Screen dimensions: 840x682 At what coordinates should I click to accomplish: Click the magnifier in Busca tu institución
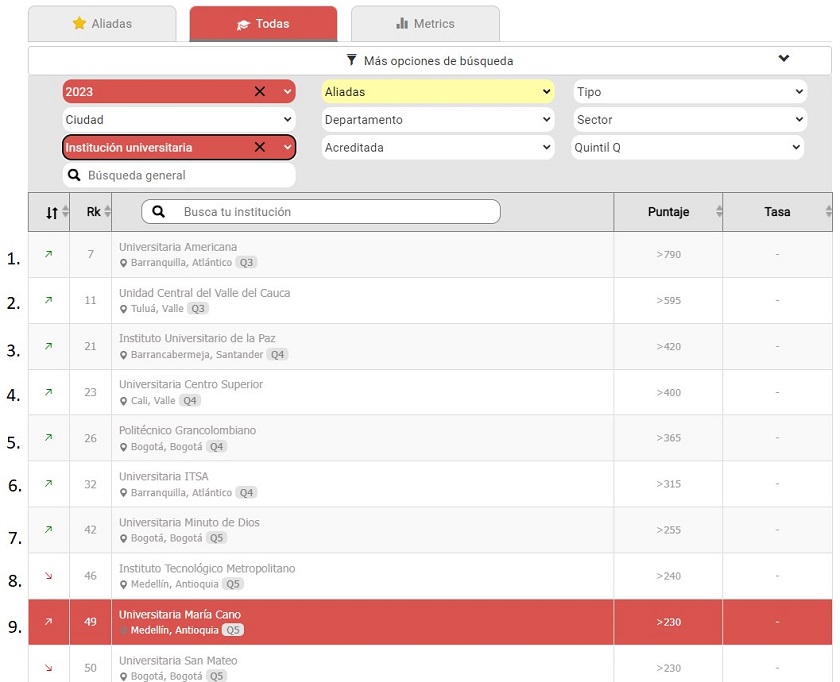click(x=159, y=212)
